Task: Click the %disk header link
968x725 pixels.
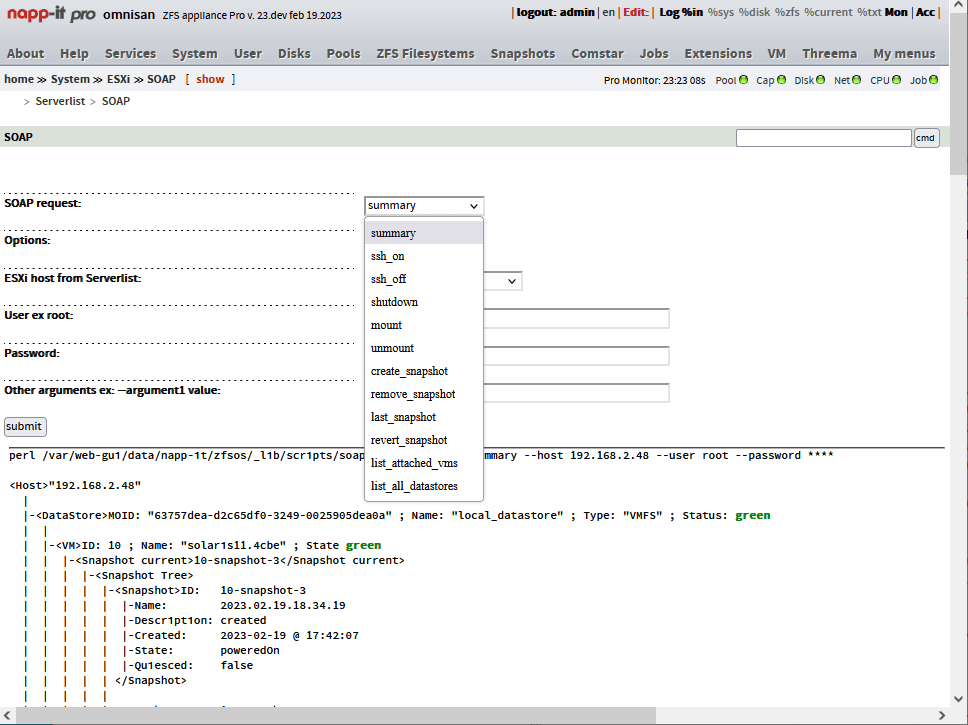Action: [754, 12]
